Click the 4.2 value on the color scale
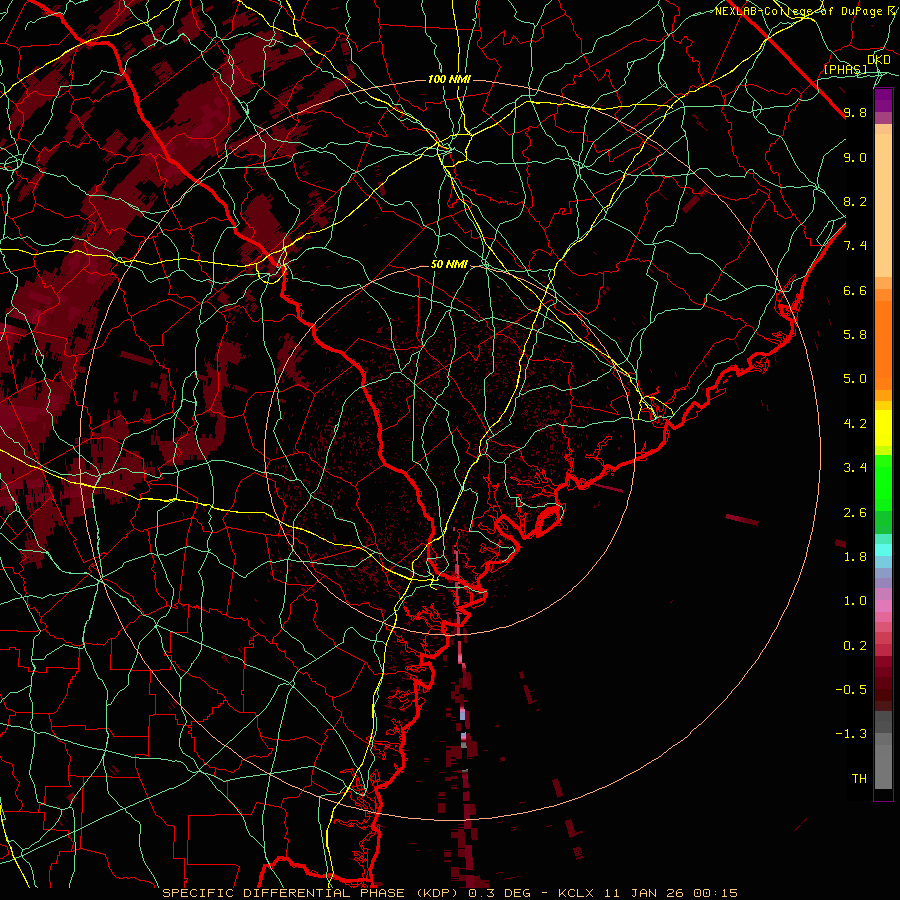Viewport: 900px width, 900px height. (855, 424)
